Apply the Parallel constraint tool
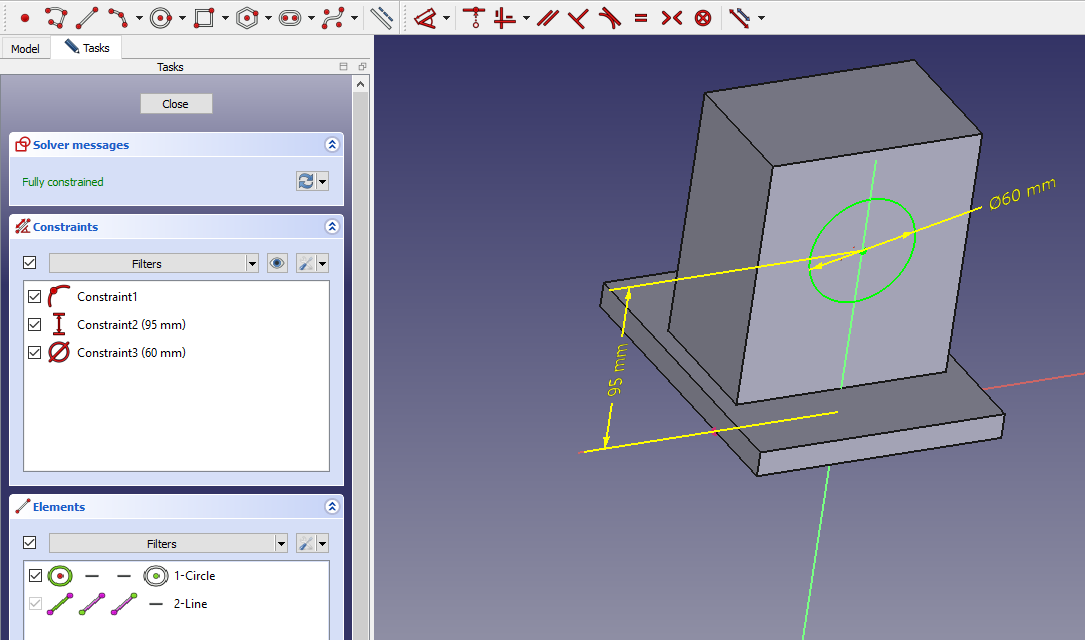 [547, 18]
